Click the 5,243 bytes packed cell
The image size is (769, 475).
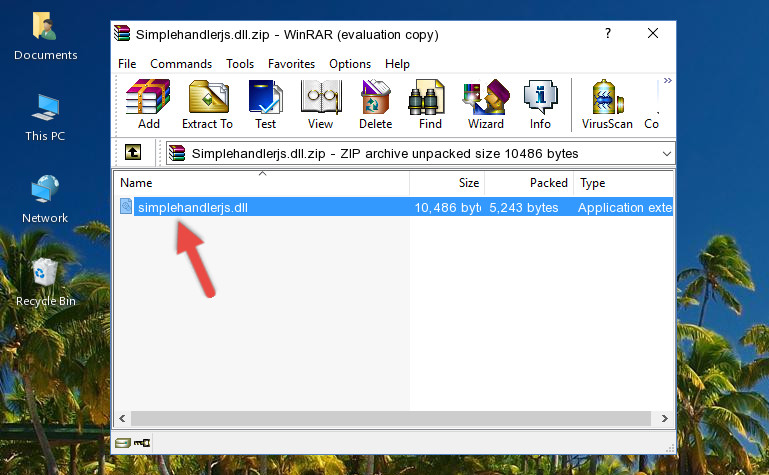point(524,207)
